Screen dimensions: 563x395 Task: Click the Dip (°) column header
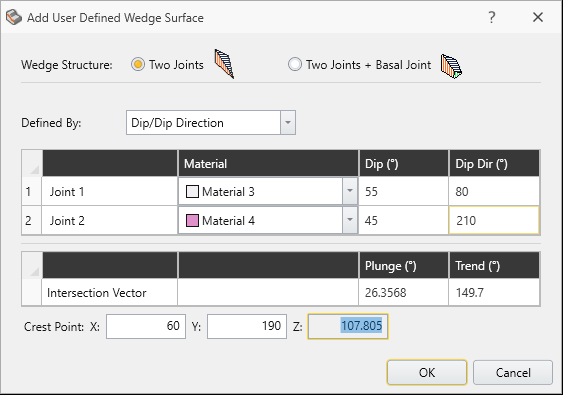coord(404,164)
